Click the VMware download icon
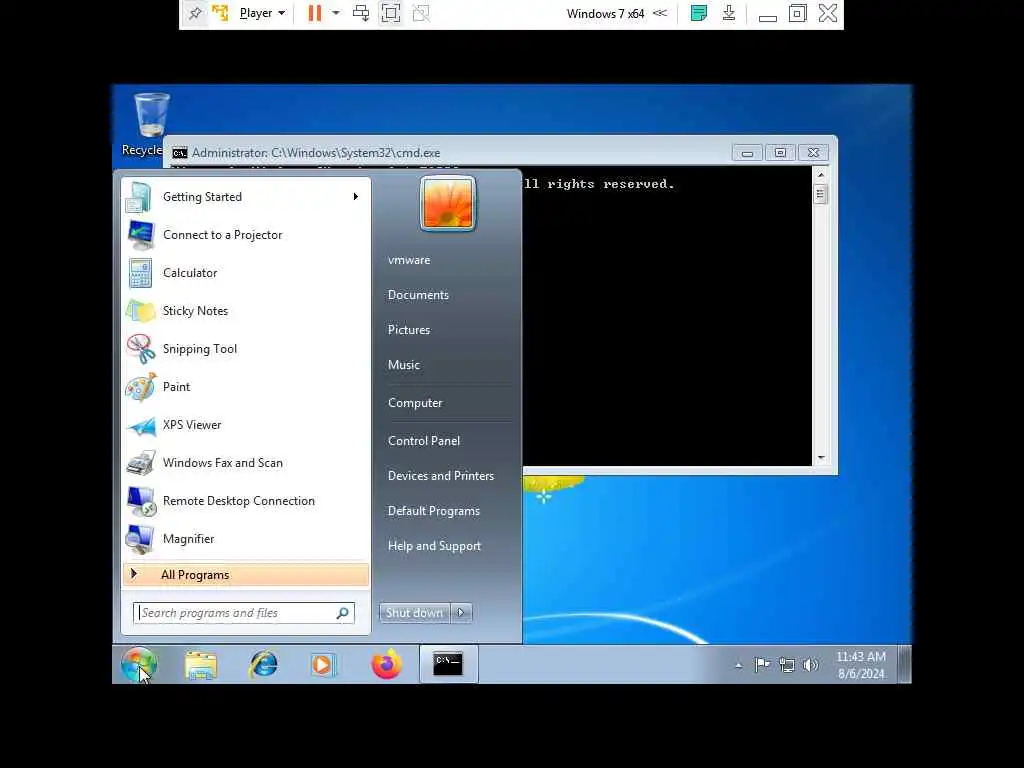The width and height of the screenshot is (1024, 768). point(729,13)
